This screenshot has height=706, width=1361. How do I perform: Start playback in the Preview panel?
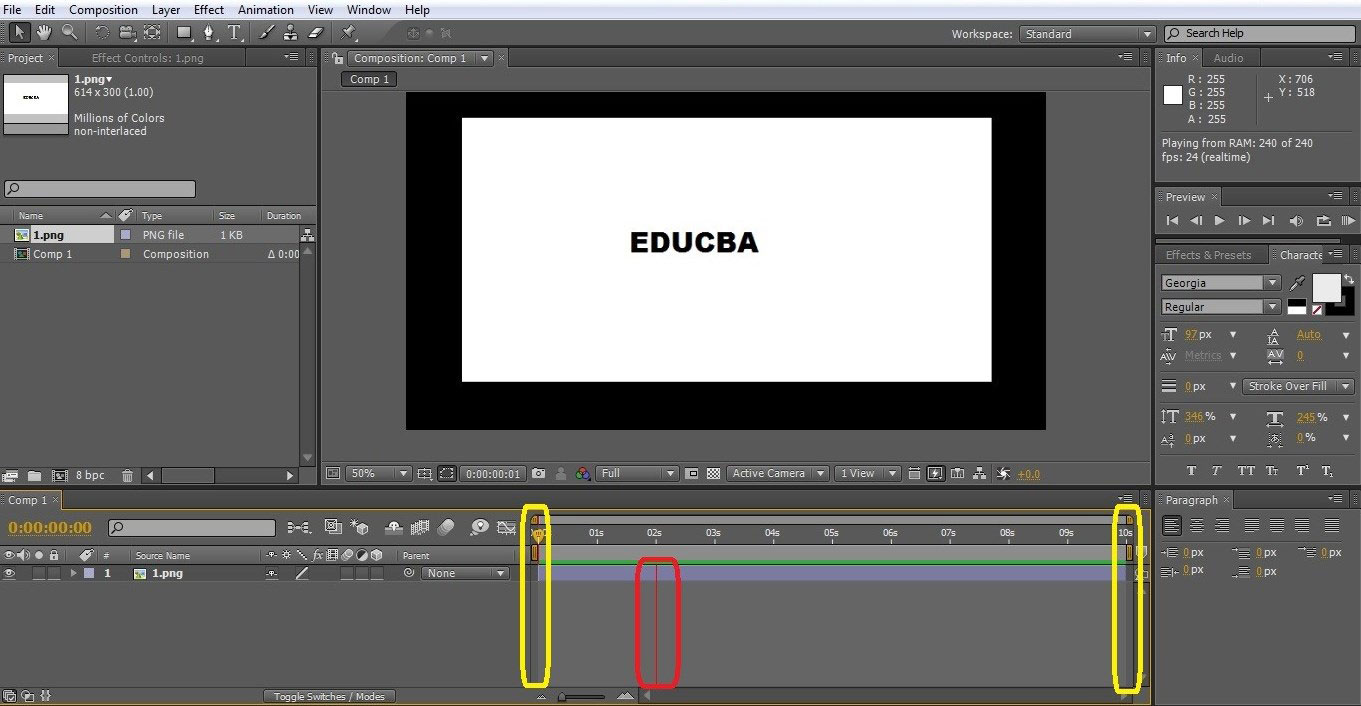point(1219,221)
